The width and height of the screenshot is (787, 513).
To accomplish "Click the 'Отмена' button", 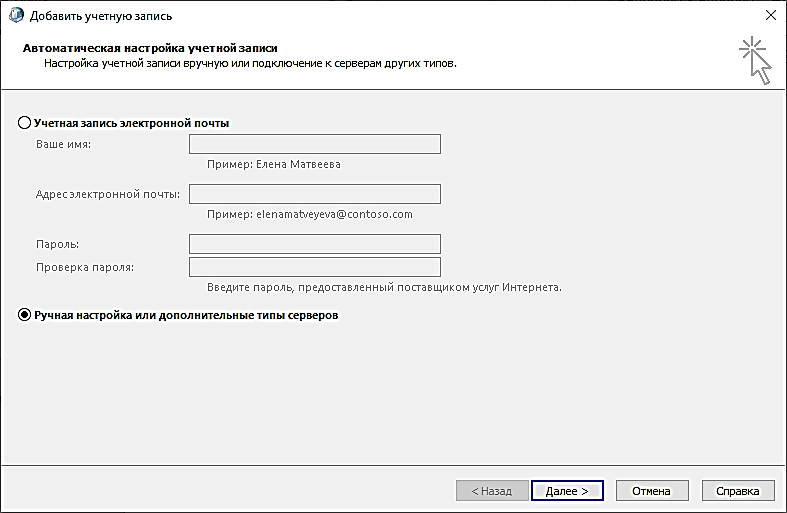I will point(651,491).
